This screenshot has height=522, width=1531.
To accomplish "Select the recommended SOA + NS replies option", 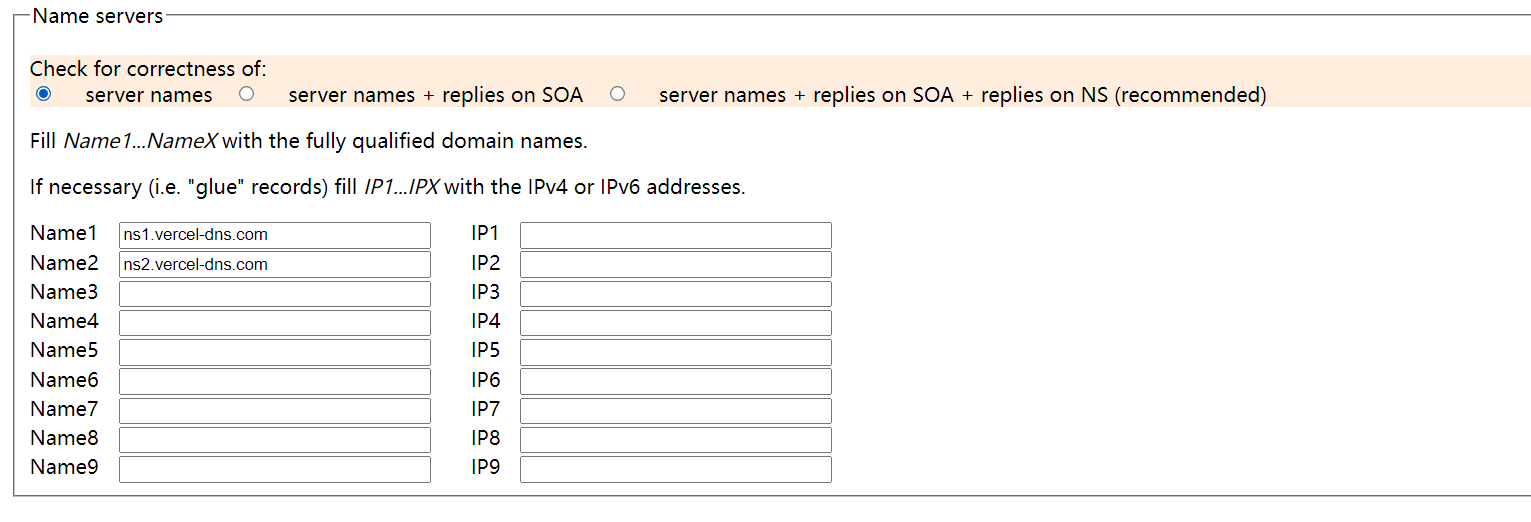I will [x=618, y=94].
